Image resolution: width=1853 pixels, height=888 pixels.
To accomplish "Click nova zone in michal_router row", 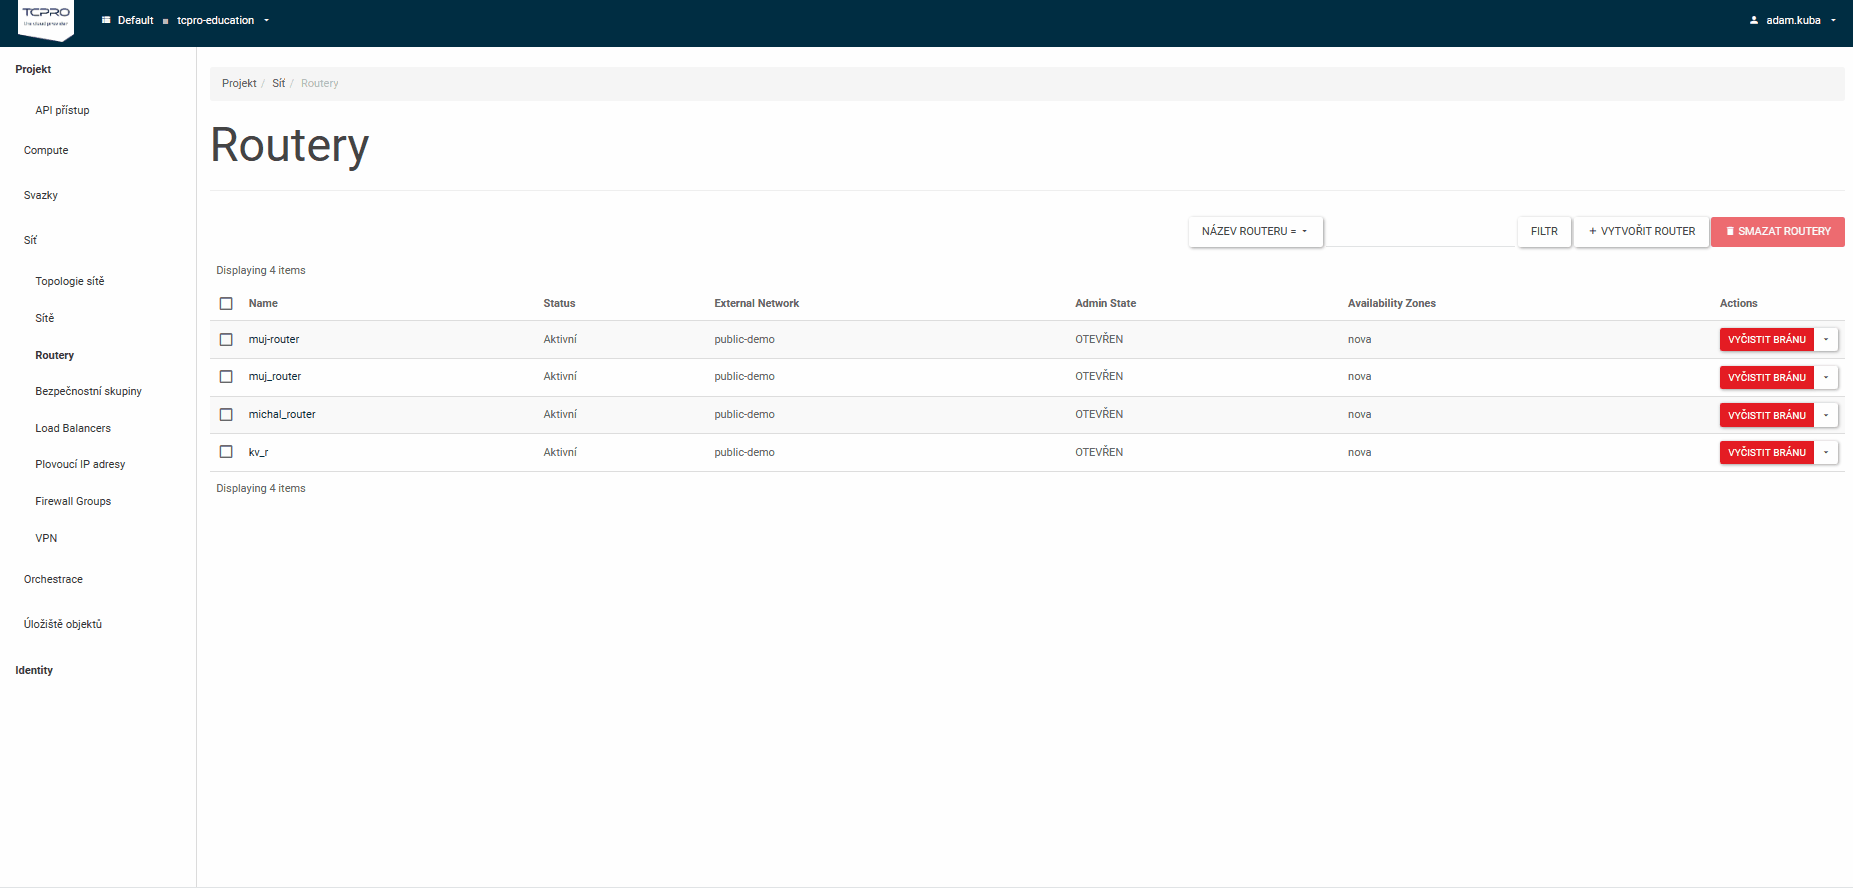I will (x=1359, y=414).
